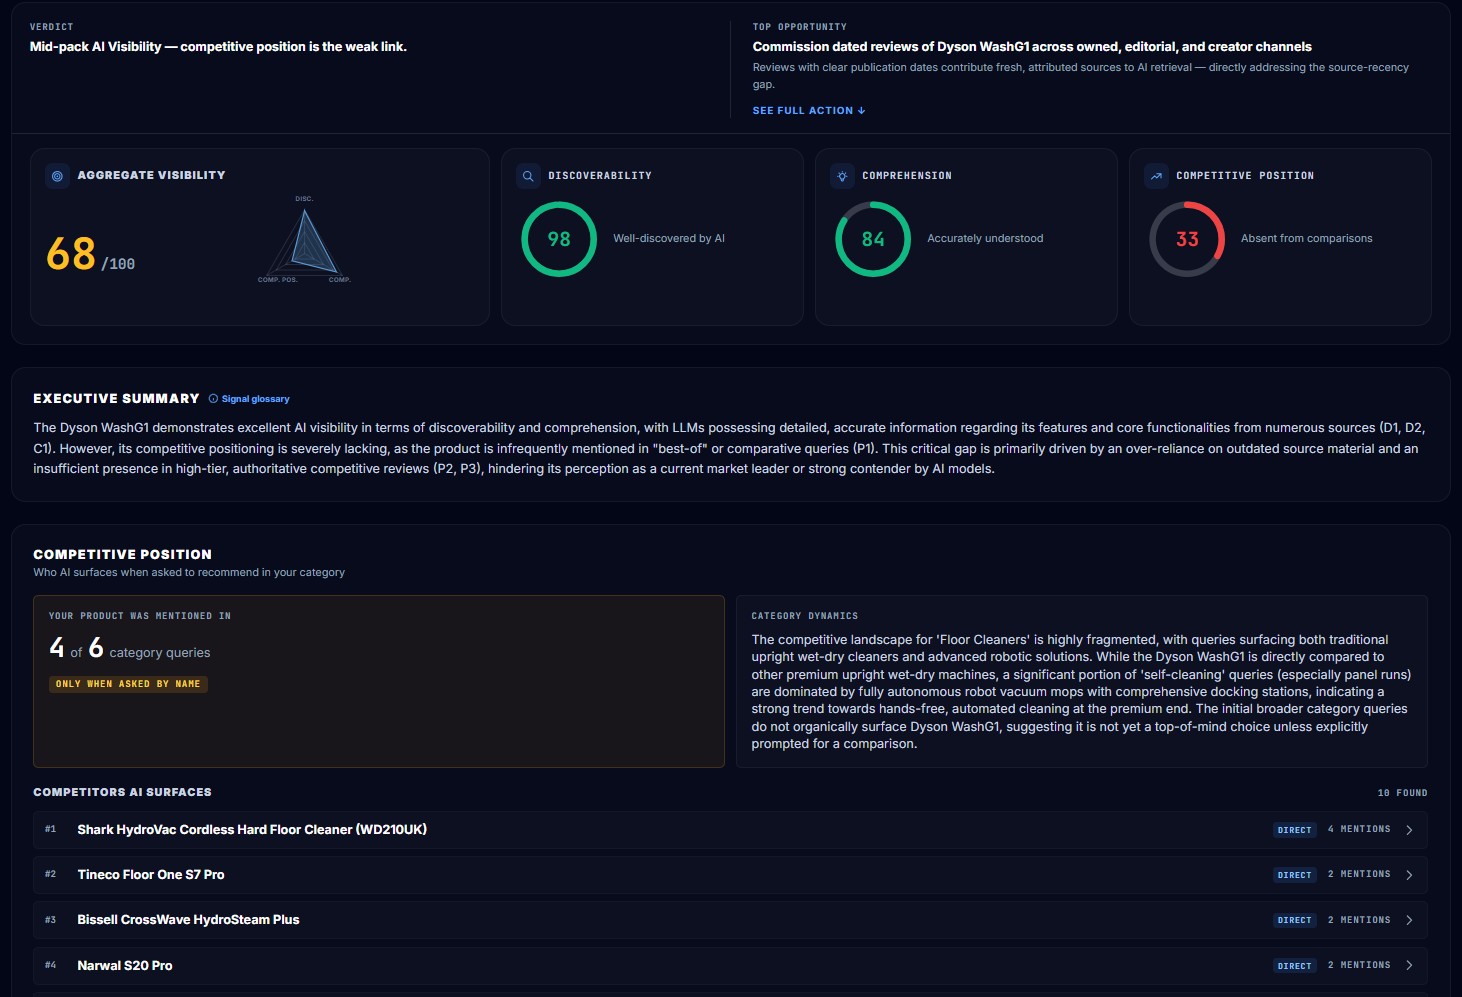This screenshot has height=997, width=1462.
Task: Open the See Full Action link
Action: 809,111
